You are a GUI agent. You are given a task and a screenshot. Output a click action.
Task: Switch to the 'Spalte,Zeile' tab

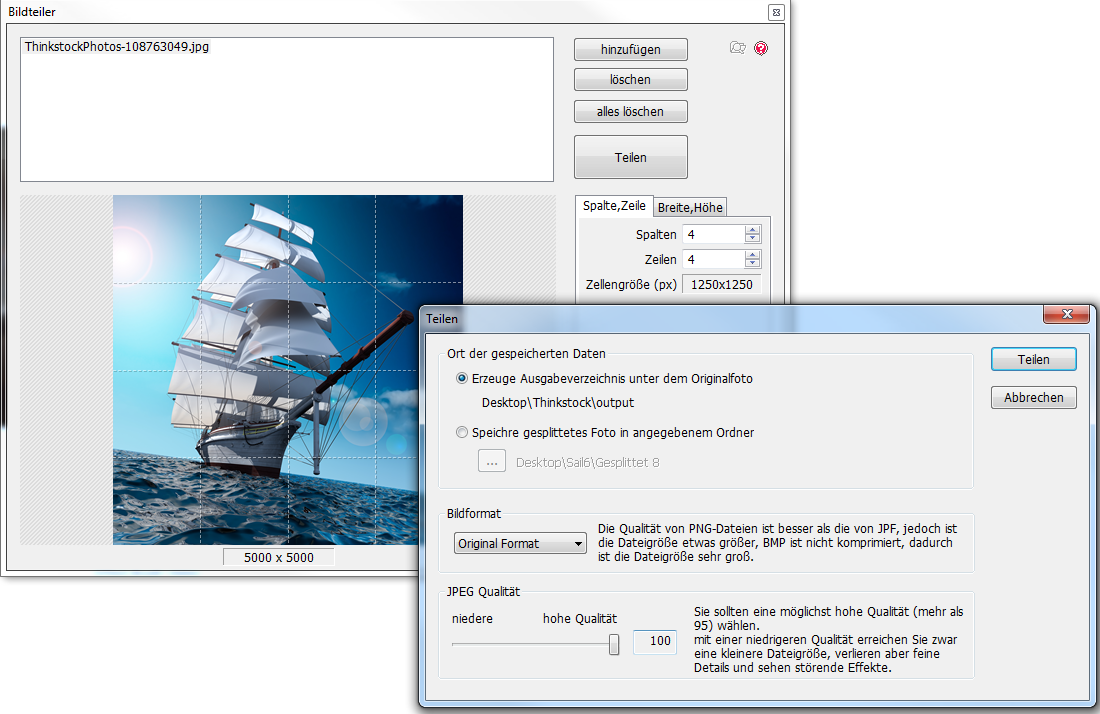click(x=615, y=206)
